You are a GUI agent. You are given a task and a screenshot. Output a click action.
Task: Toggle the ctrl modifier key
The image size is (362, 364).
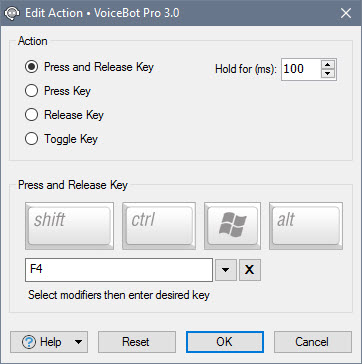coord(159,226)
